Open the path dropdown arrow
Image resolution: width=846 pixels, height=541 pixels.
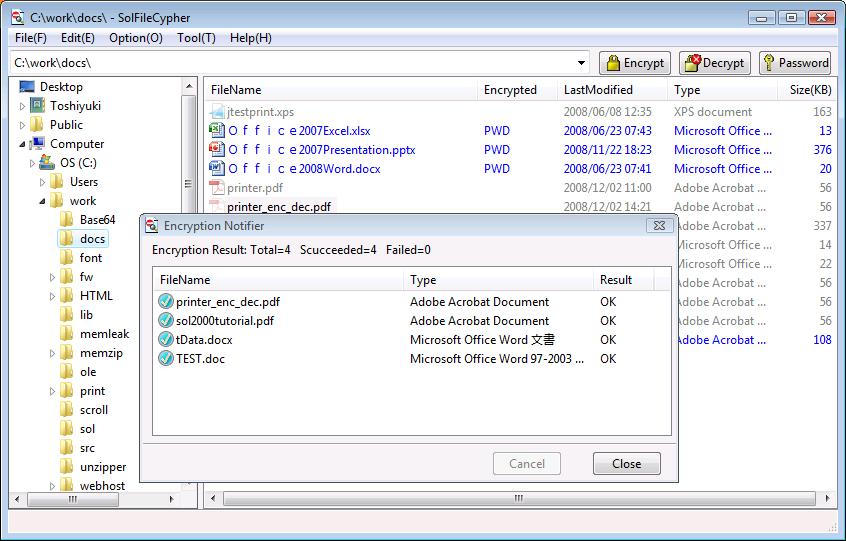tap(581, 63)
